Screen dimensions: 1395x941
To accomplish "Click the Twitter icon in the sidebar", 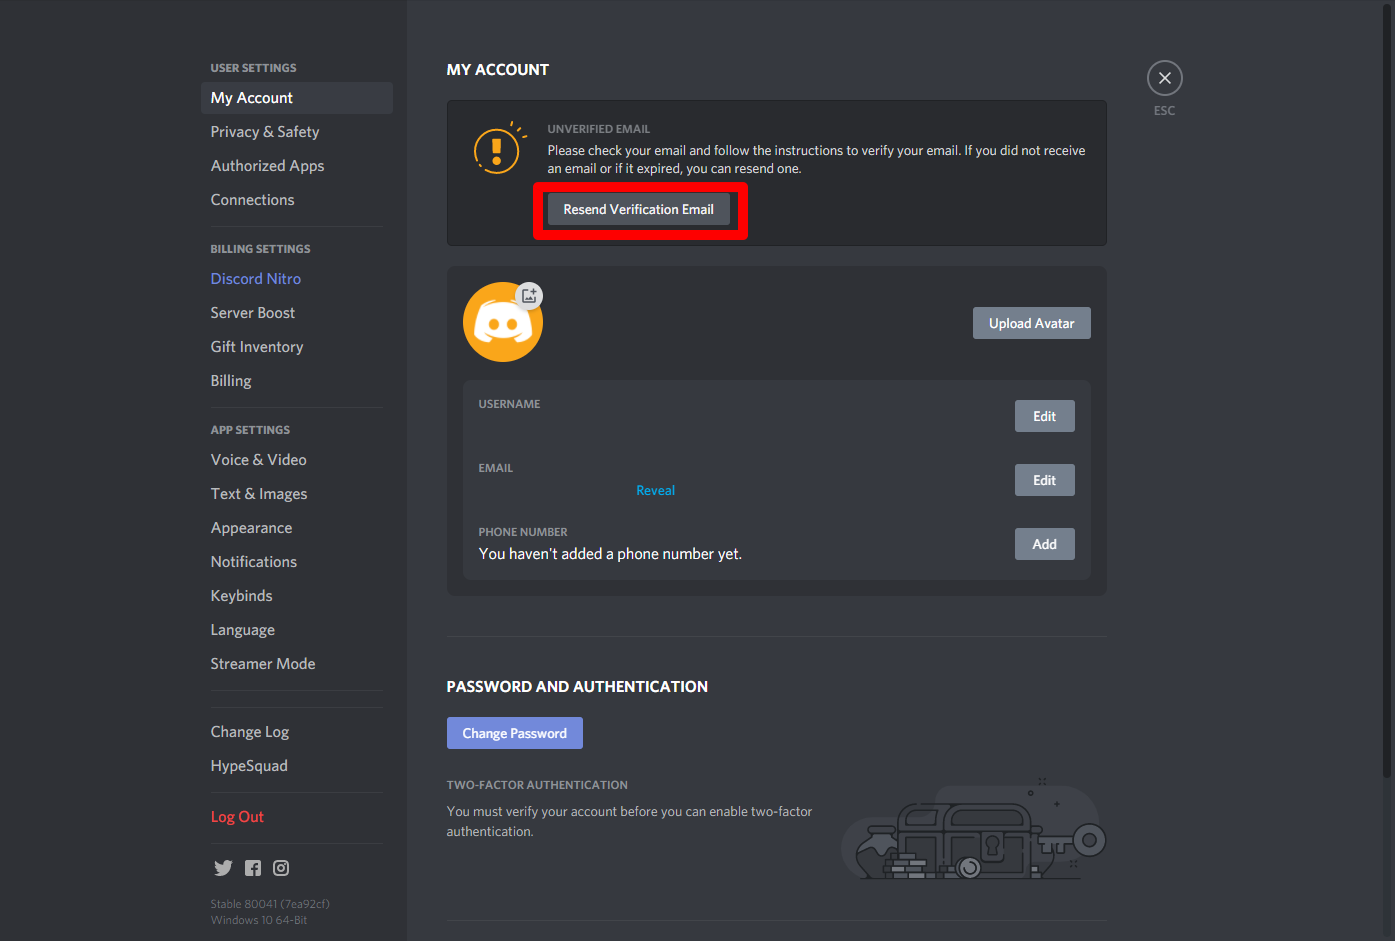I will [x=223, y=868].
